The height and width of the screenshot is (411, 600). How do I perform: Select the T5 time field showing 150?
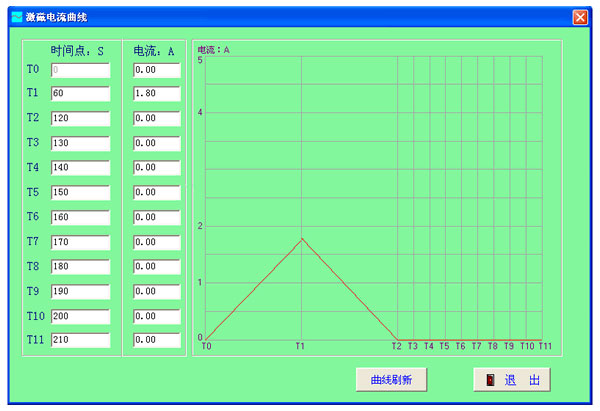[x=79, y=192]
